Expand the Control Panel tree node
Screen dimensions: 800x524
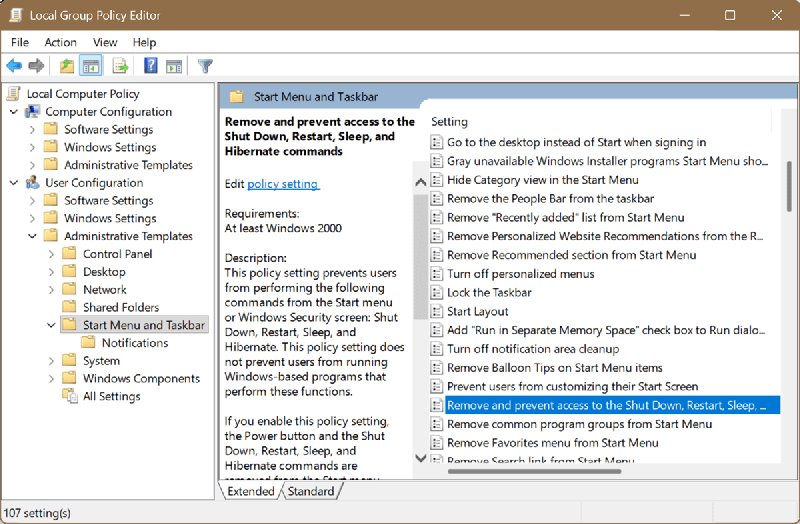pyautogui.click(x=51, y=254)
